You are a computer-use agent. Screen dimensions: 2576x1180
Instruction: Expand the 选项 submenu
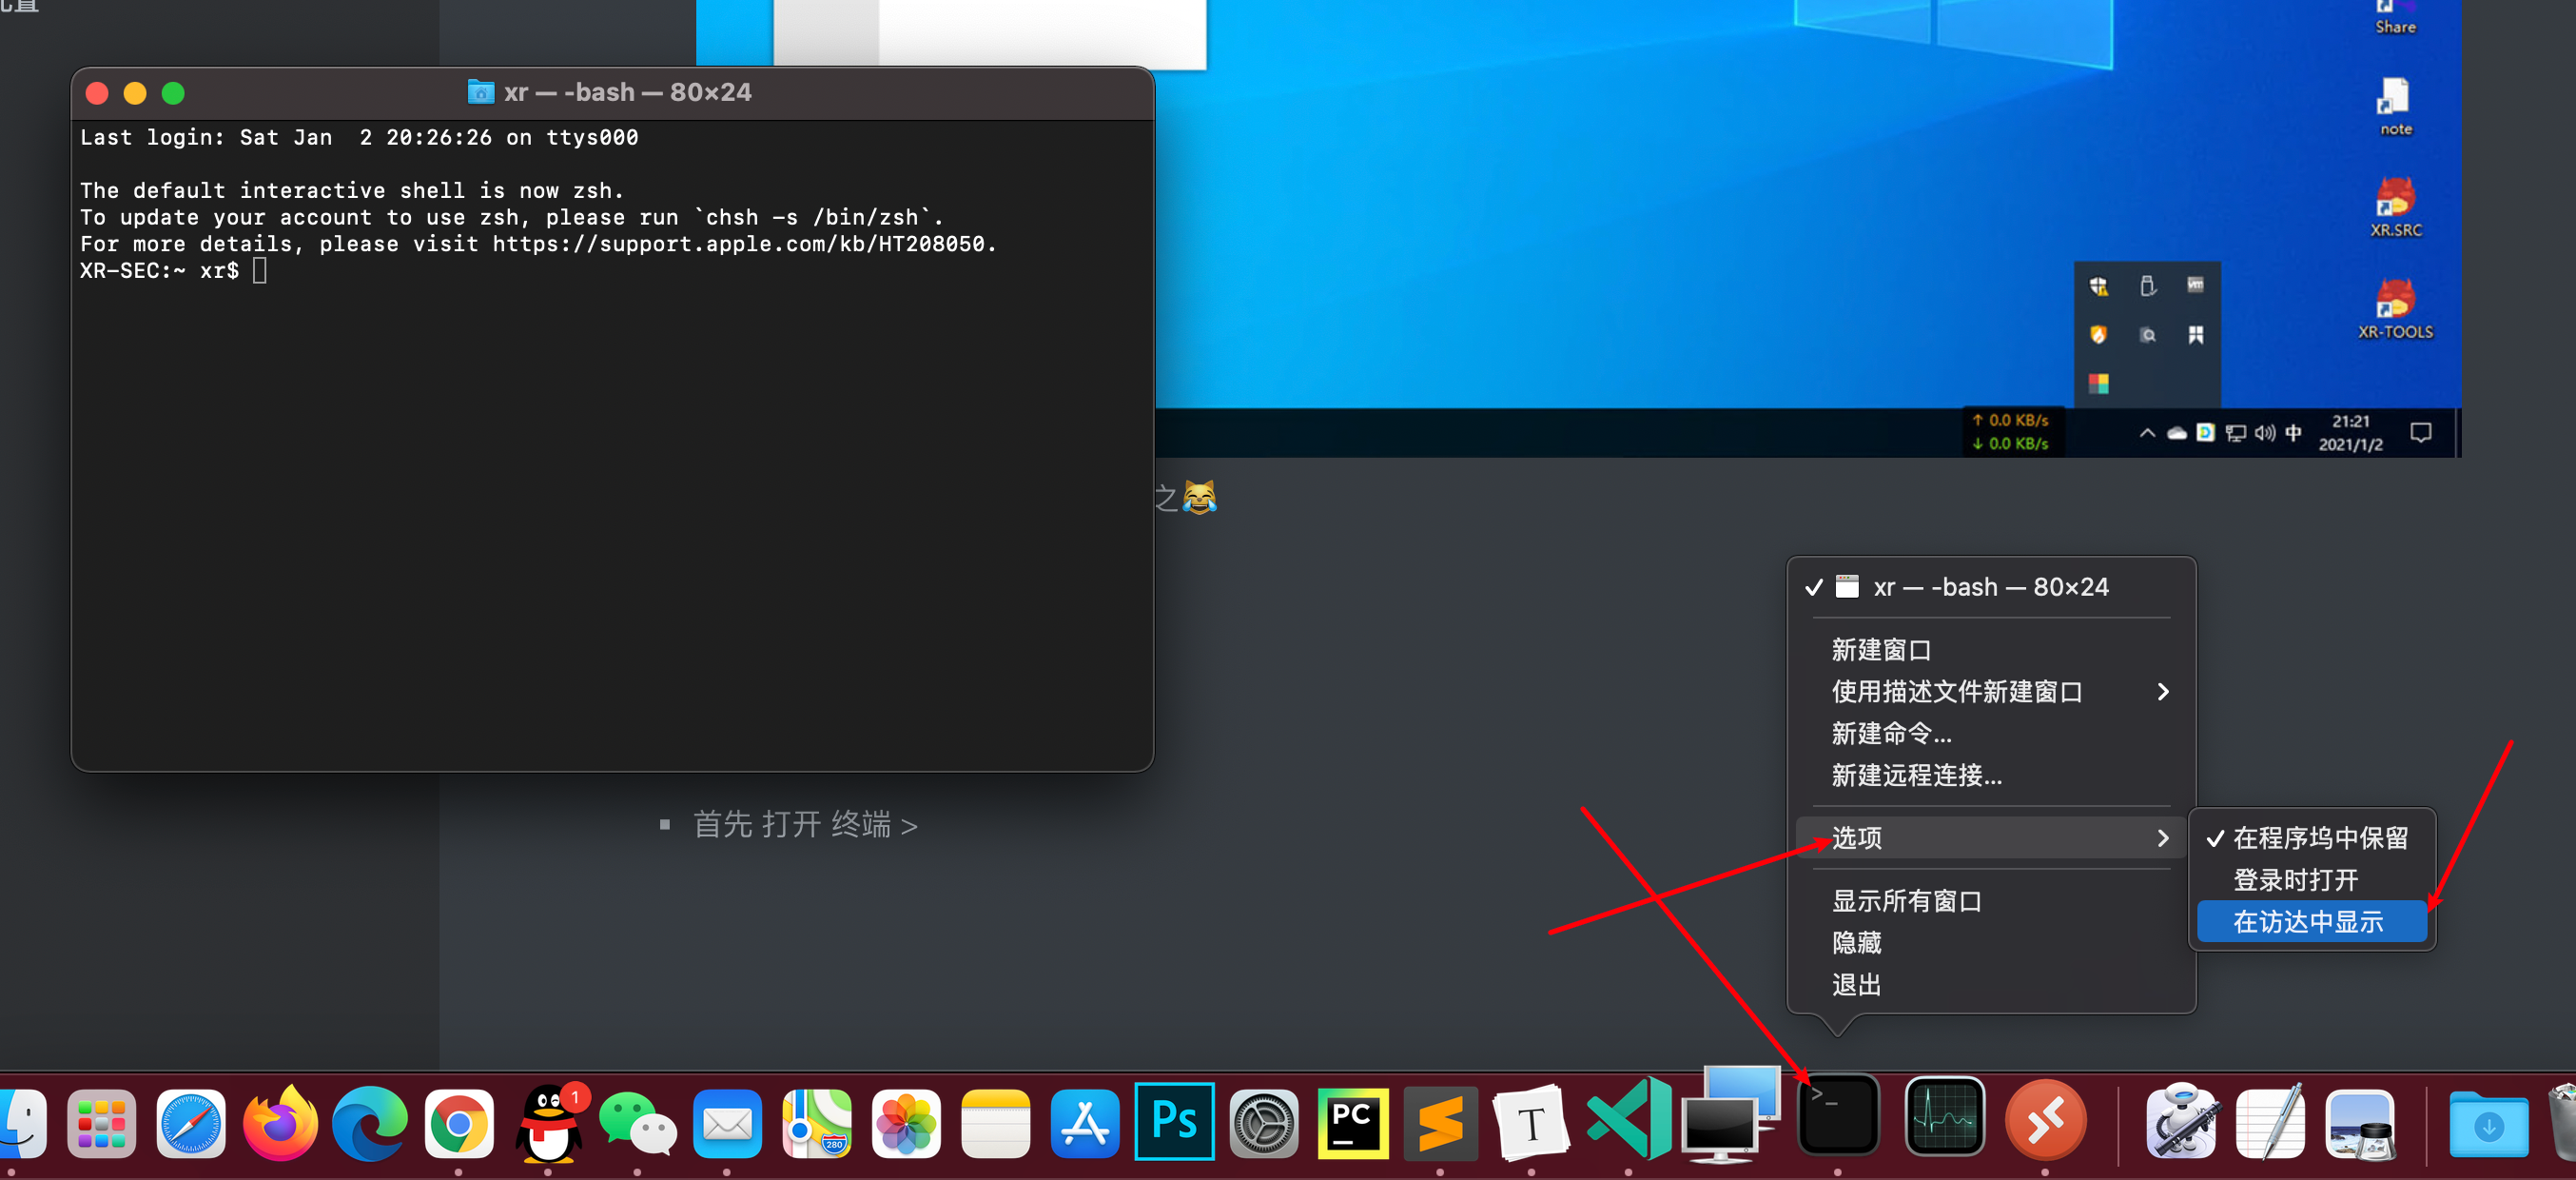[x=1990, y=838]
